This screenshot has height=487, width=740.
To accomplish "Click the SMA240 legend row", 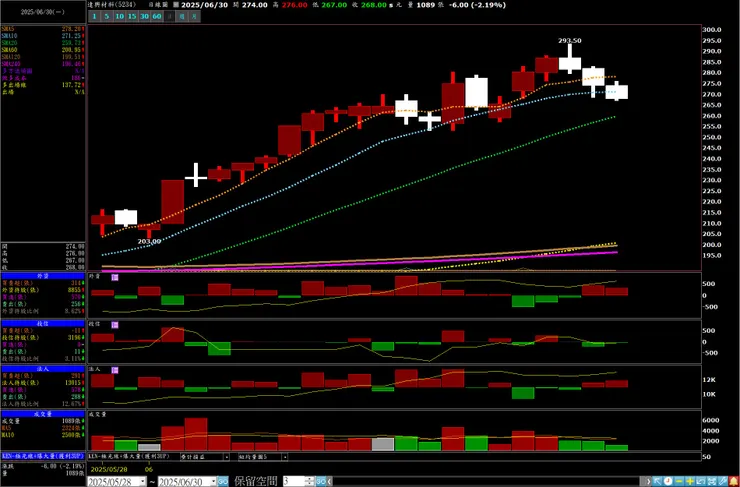I will pyautogui.click(x=43, y=63).
